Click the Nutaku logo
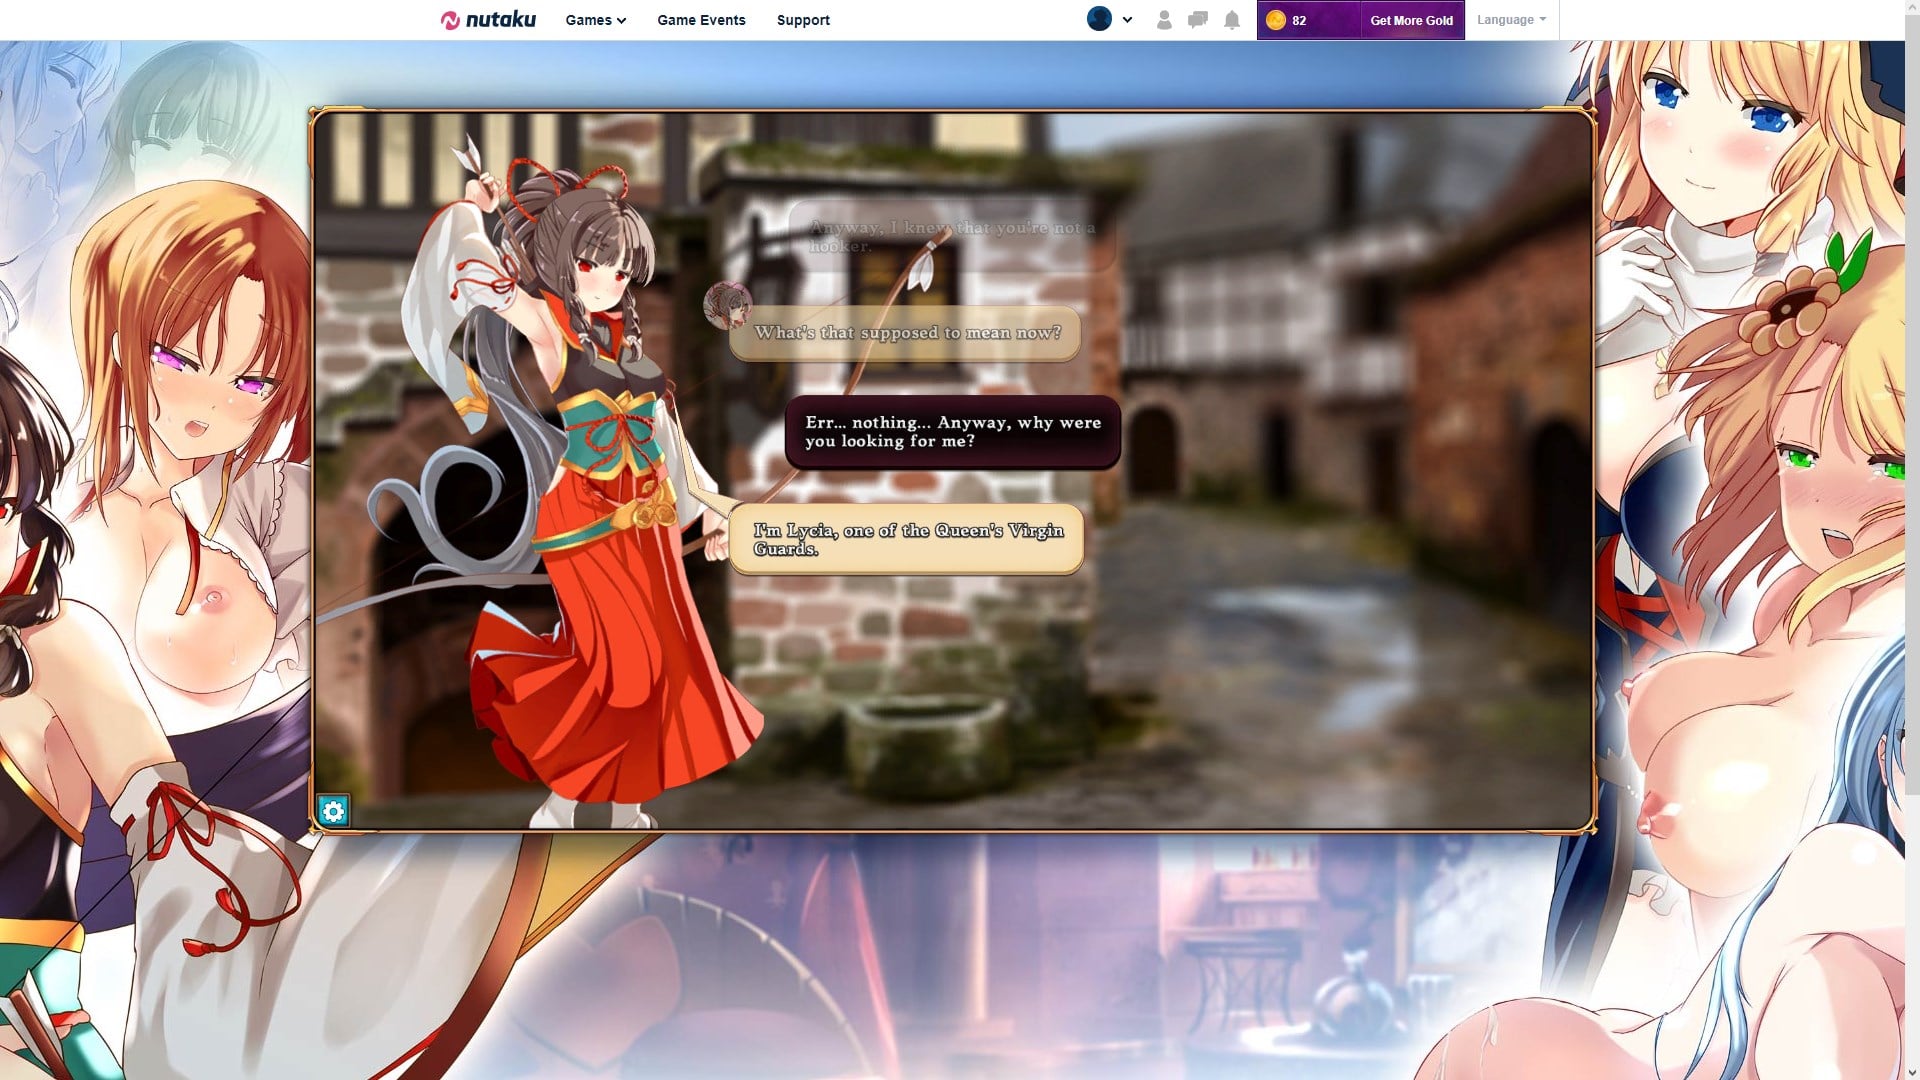This screenshot has width=1920, height=1080. (x=488, y=20)
